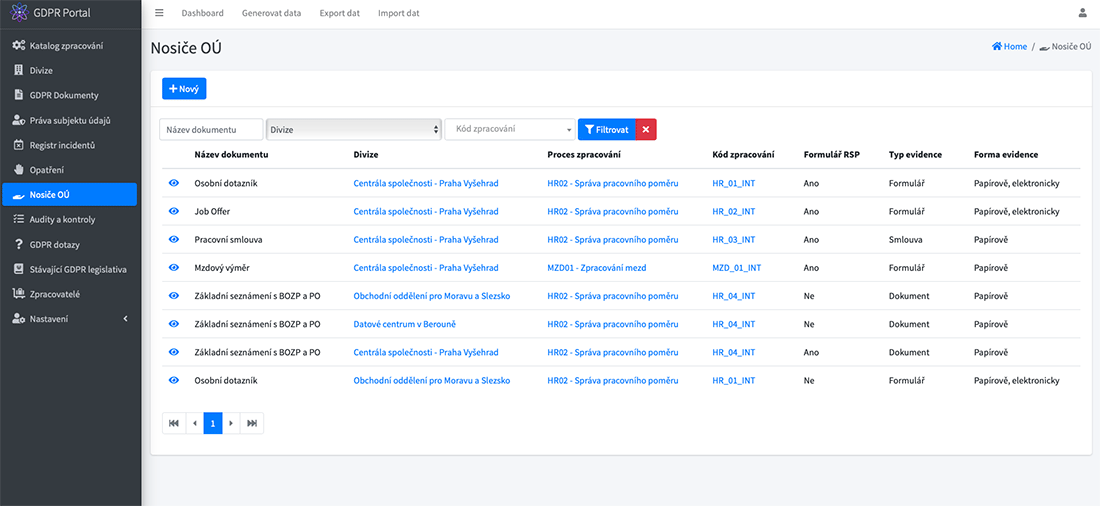Screen dimensions: 1100x506
Task: Clear filters with the red X button
Action: (646, 130)
